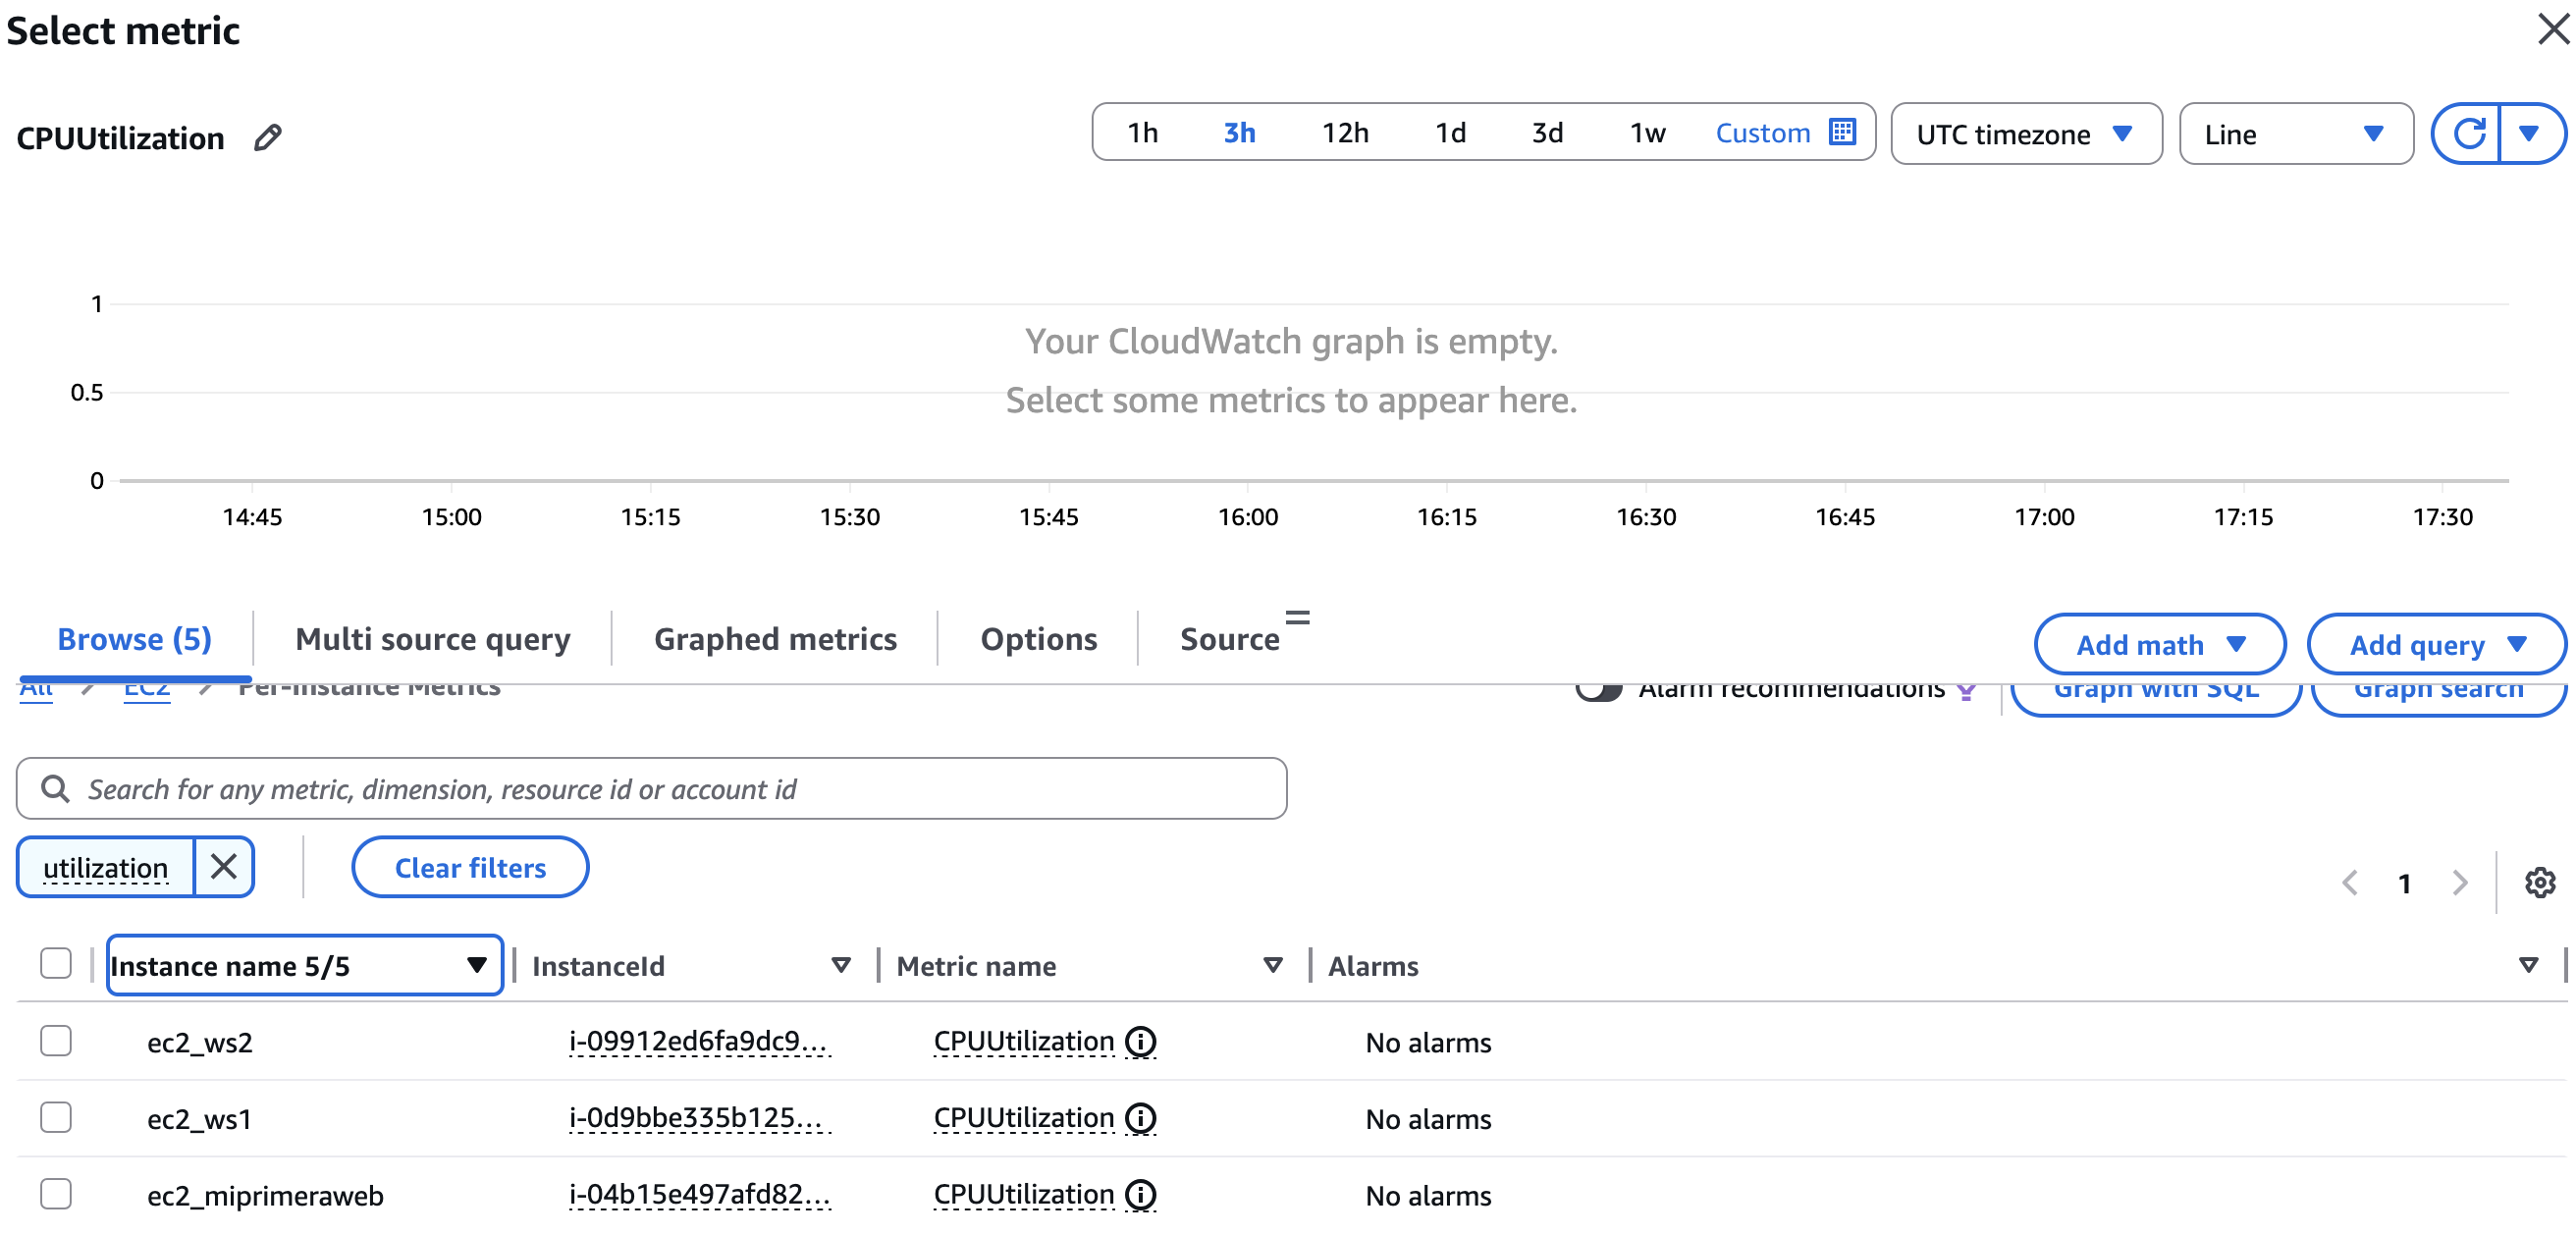Go to next page arrow
Screen dimensions: 2576x1235
pyautogui.click(x=2459, y=882)
